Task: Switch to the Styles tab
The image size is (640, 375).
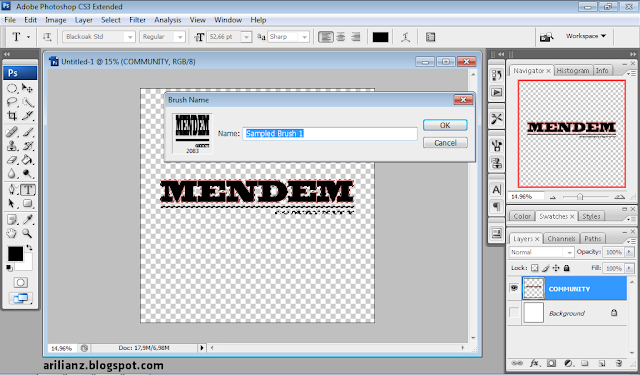Action: click(x=591, y=216)
